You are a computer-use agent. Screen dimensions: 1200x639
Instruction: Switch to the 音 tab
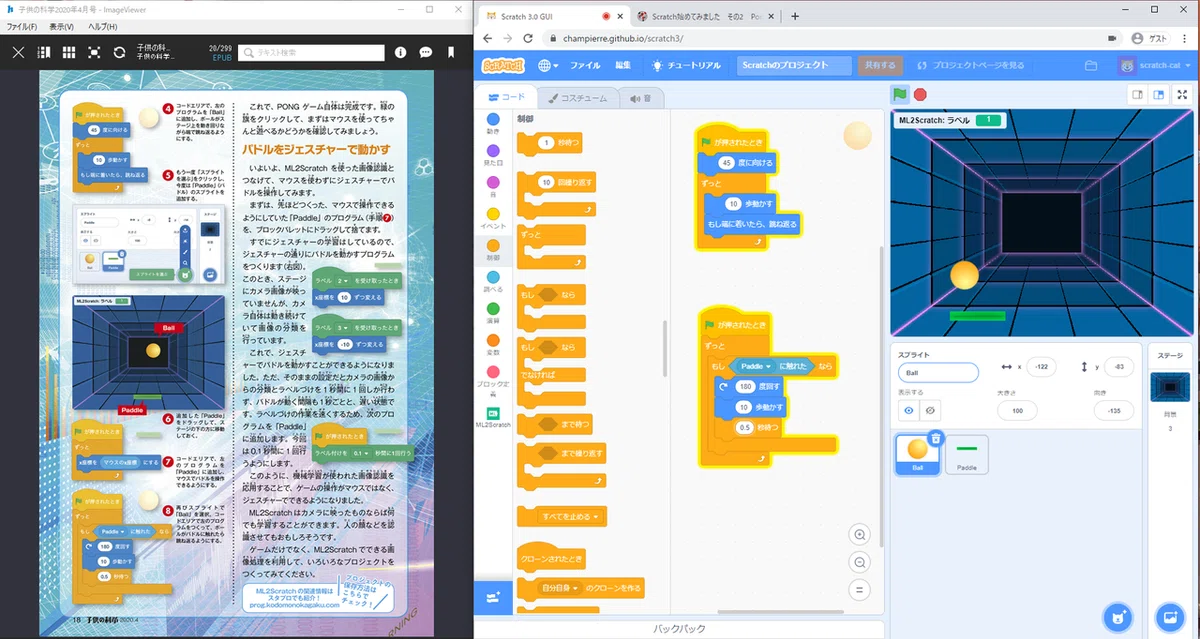641,98
